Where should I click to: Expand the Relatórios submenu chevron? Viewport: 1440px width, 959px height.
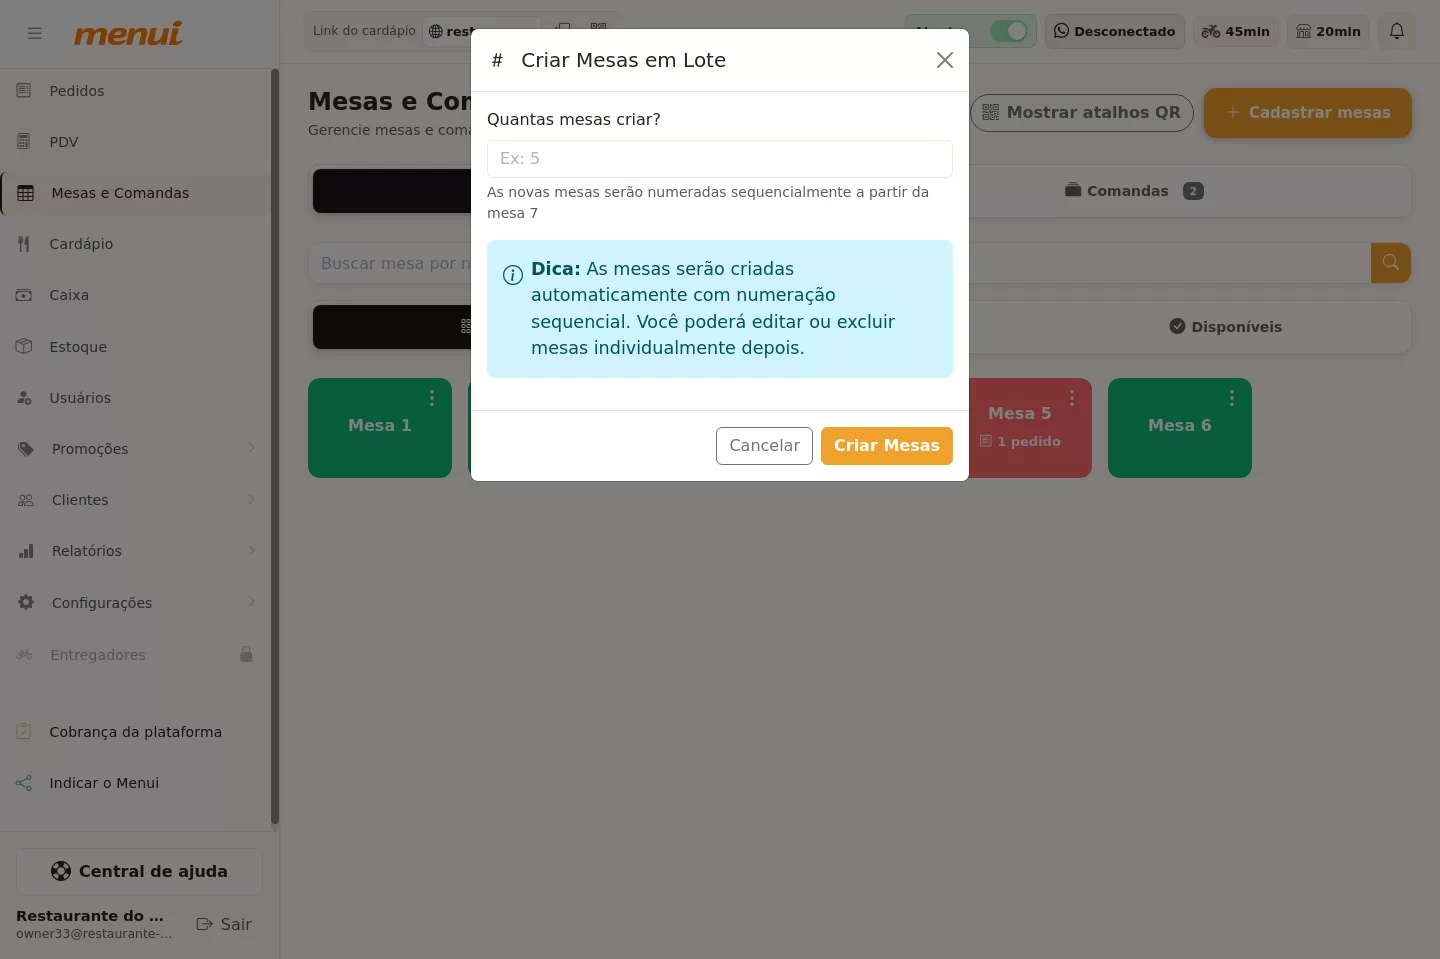(x=251, y=550)
